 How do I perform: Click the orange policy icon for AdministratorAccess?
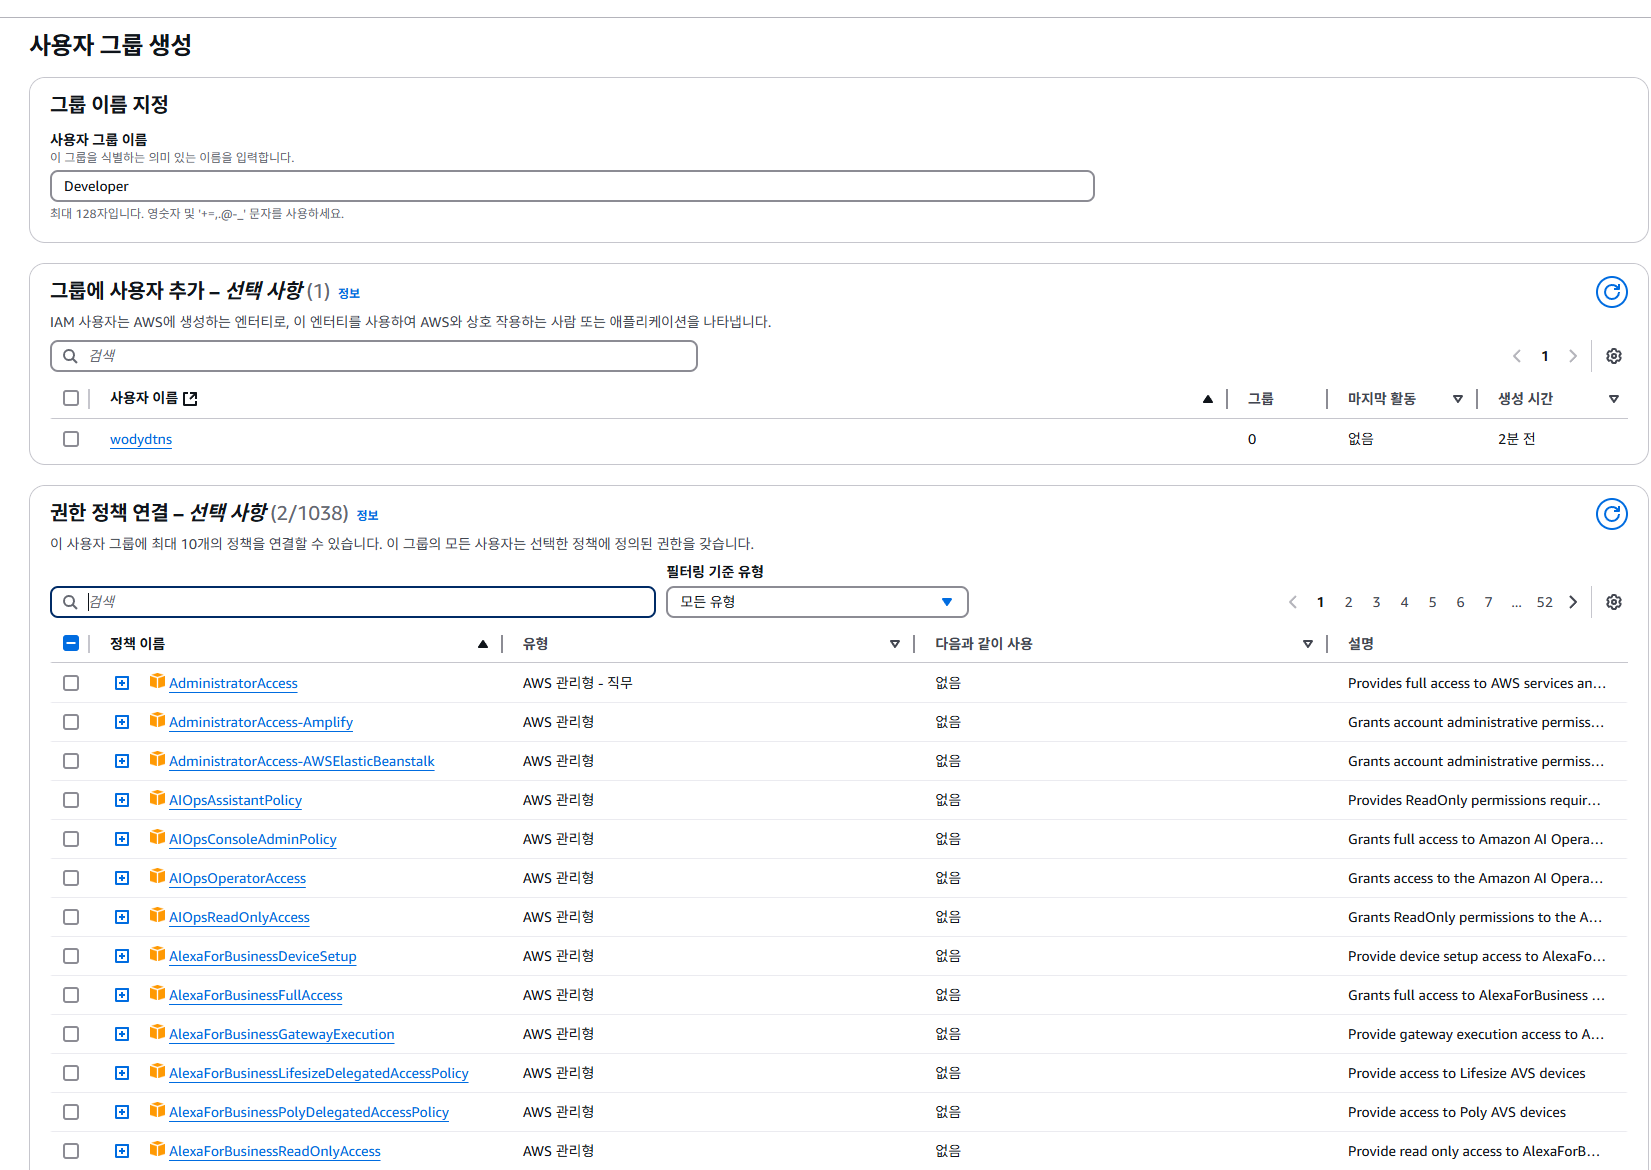[157, 682]
